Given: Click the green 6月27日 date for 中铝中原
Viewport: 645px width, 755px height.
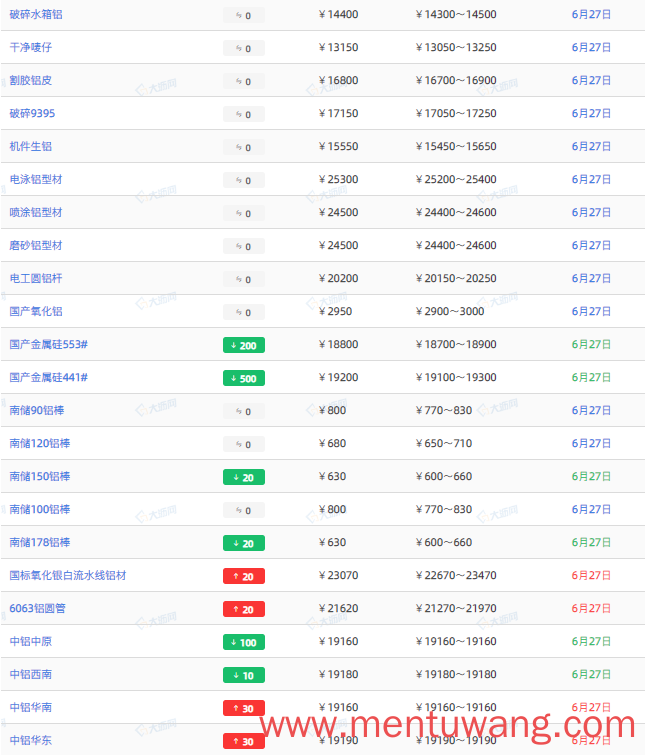Looking at the screenshot, I should click(x=591, y=641).
